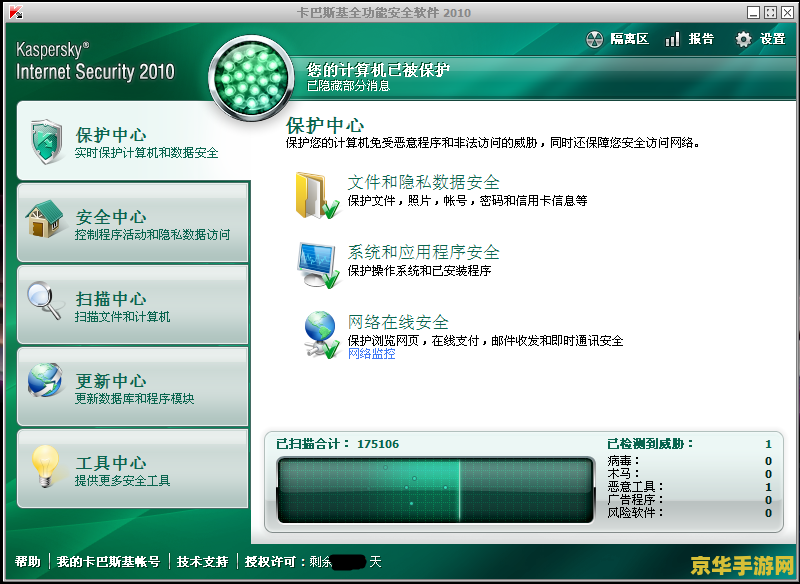Open 我的卡巴斯基帐号

[108, 562]
